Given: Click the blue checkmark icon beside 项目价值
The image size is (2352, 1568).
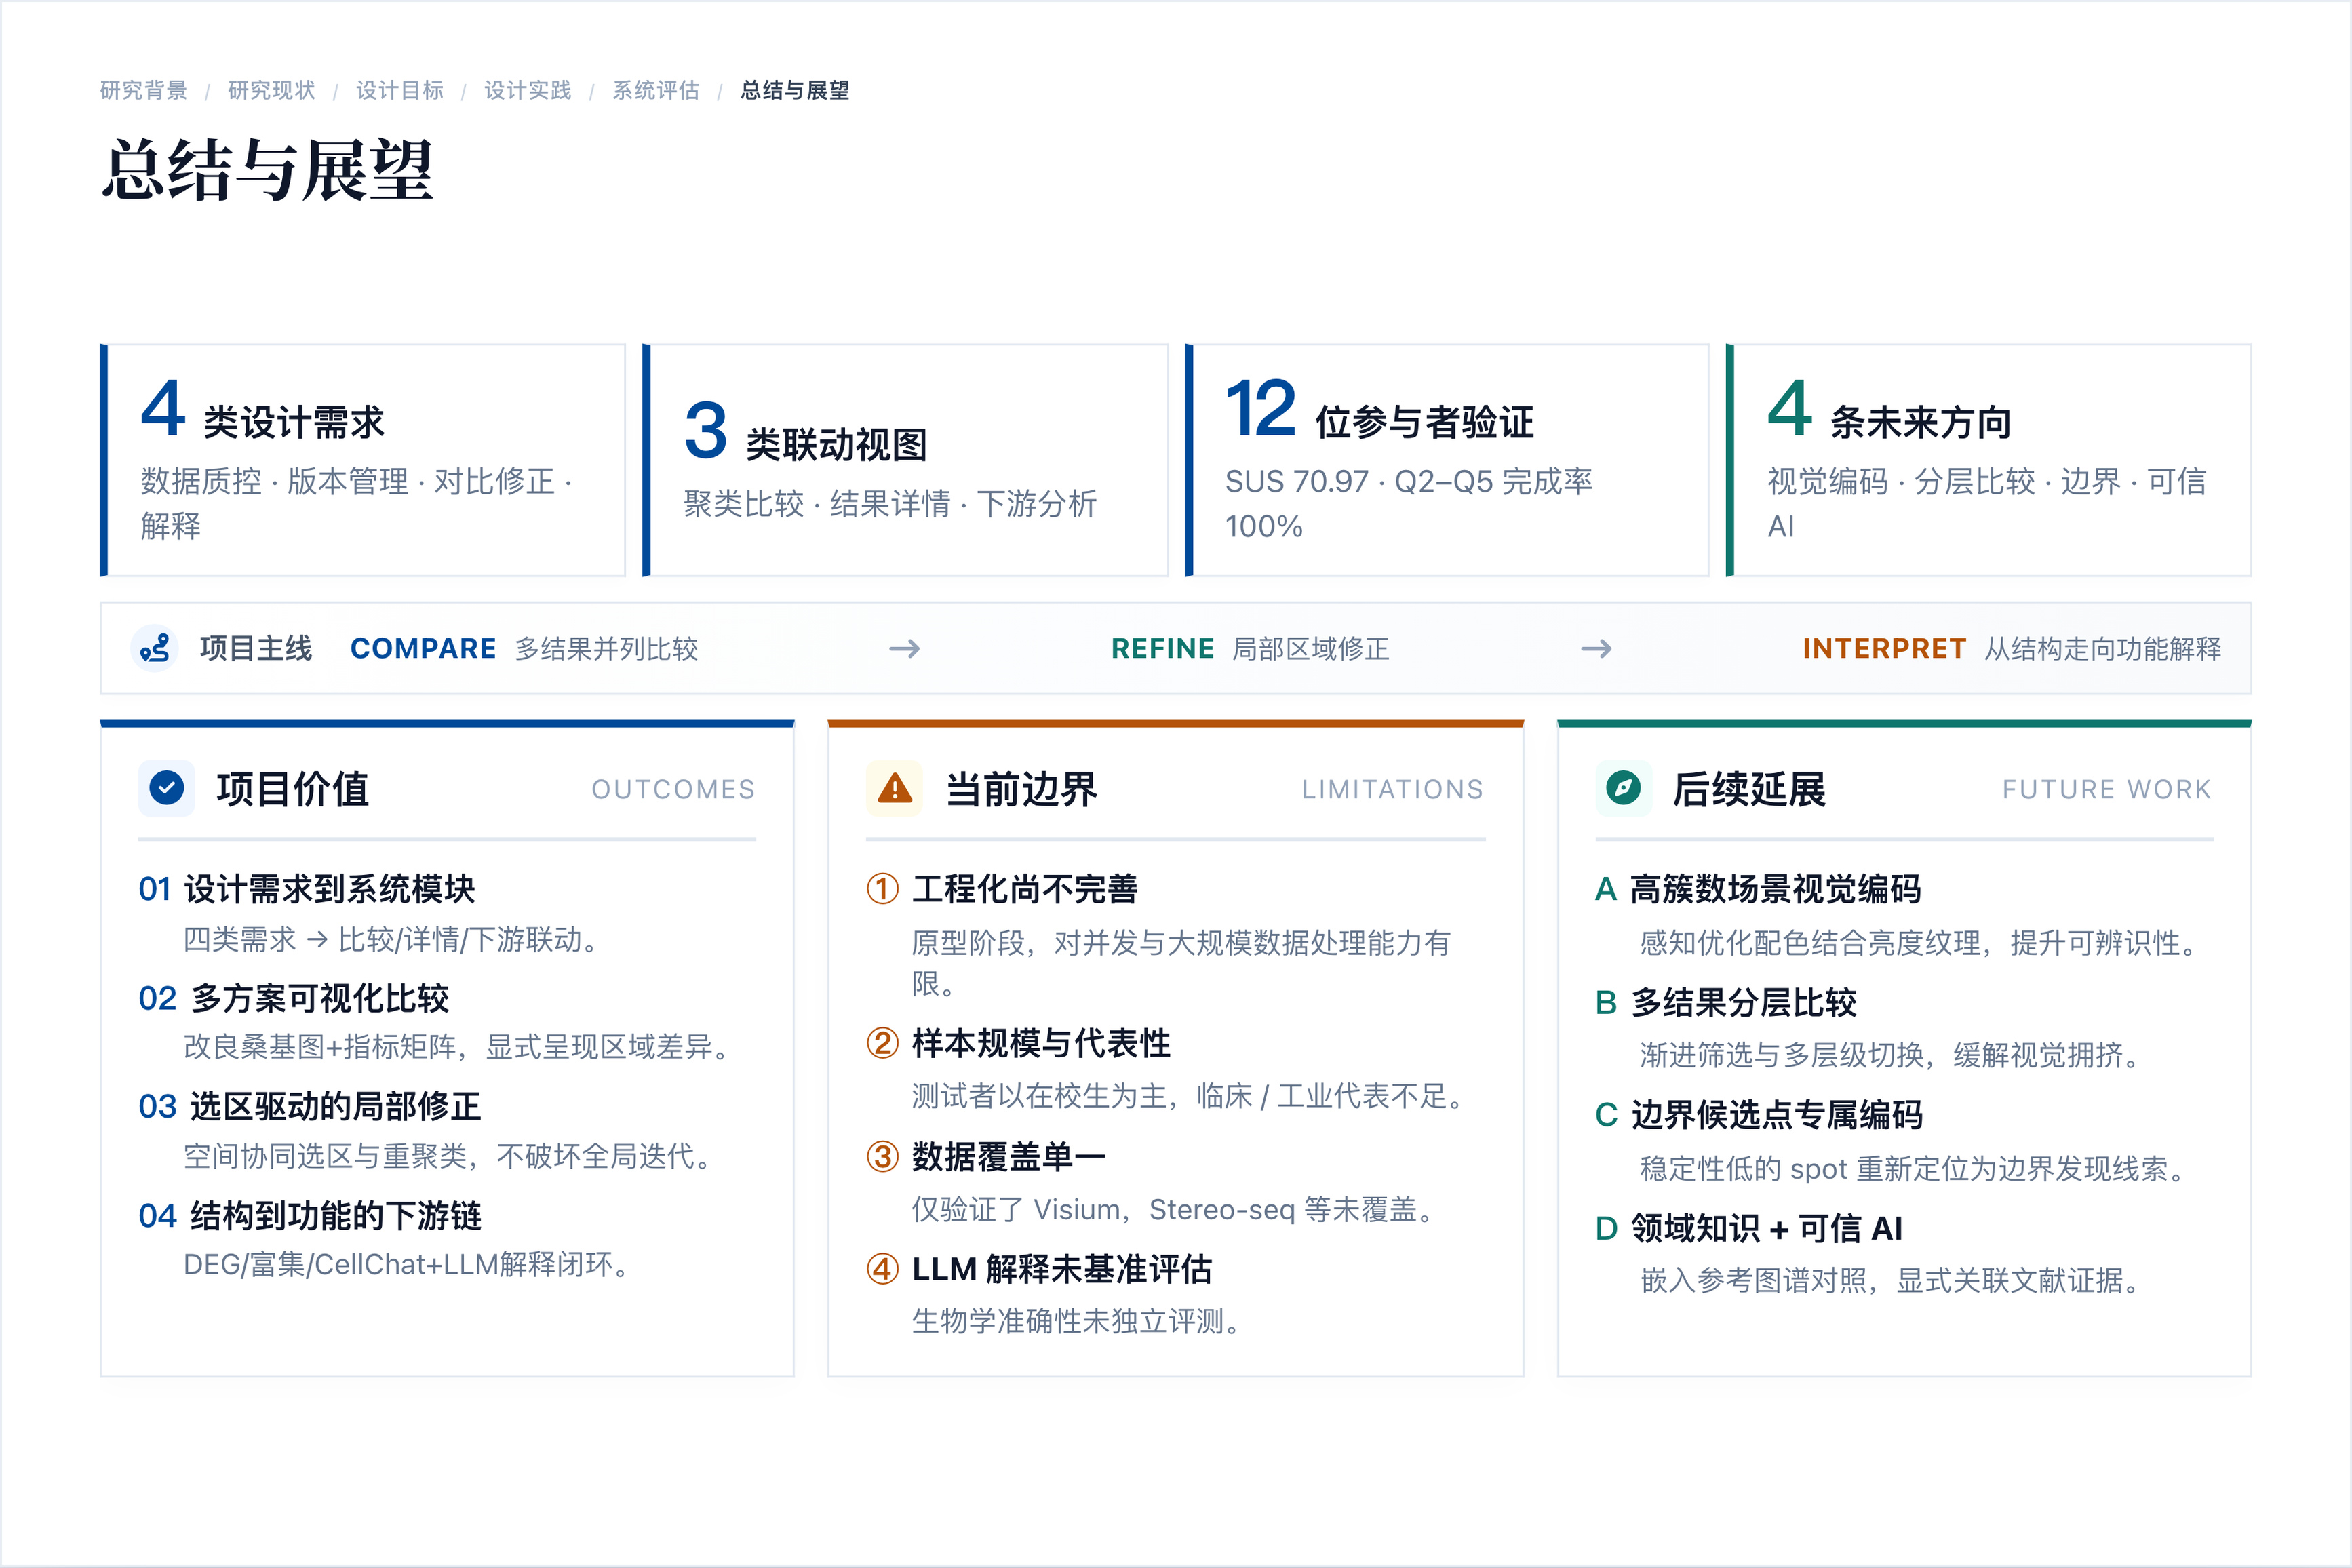Looking at the screenshot, I should tap(166, 788).
